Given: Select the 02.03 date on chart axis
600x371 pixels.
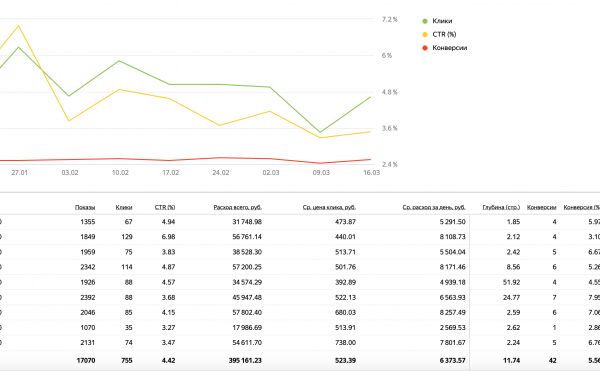Looking at the screenshot, I should 271,173.
